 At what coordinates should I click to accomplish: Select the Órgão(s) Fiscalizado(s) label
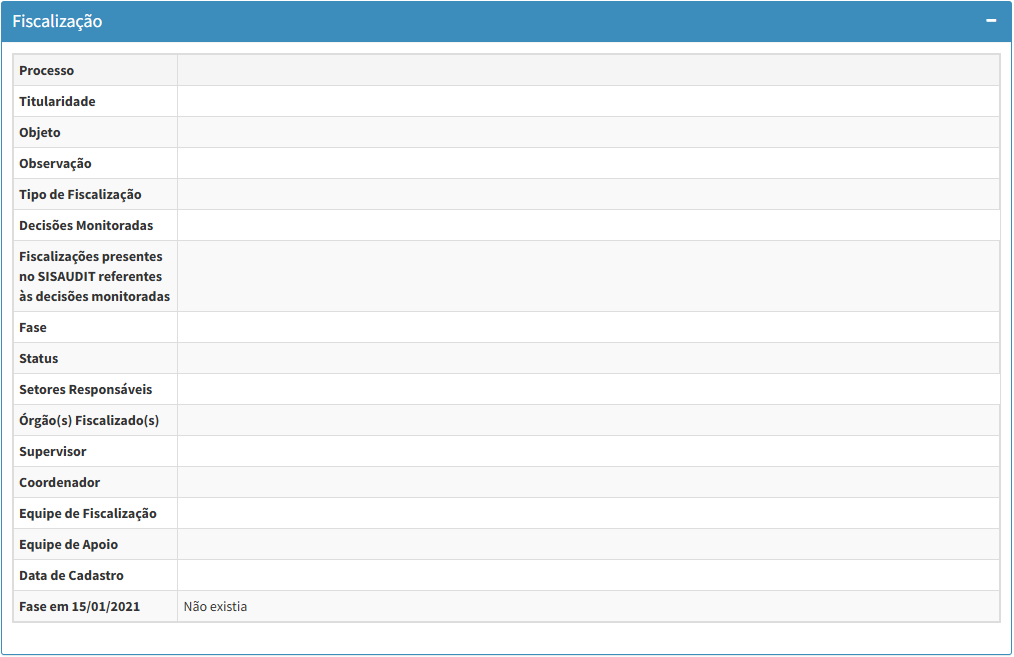pos(89,420)
